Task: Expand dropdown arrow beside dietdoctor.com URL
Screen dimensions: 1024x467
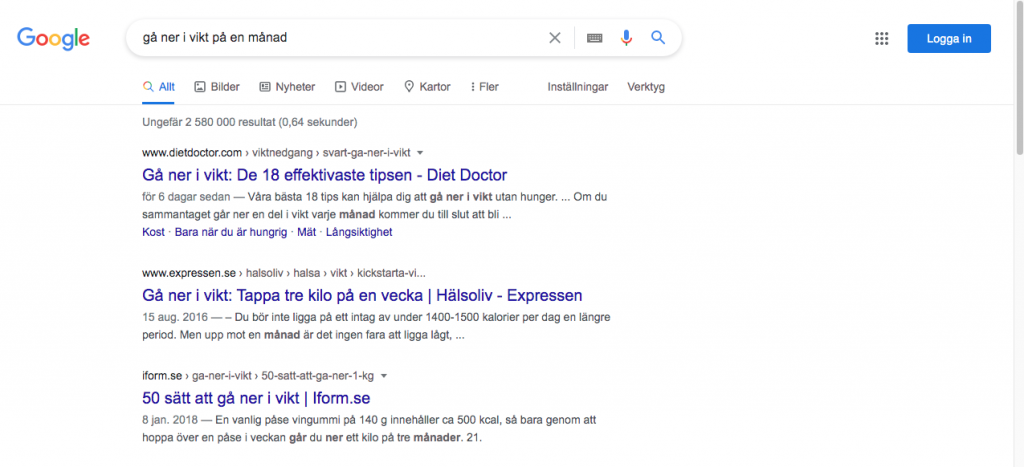Action: [420, 153]
